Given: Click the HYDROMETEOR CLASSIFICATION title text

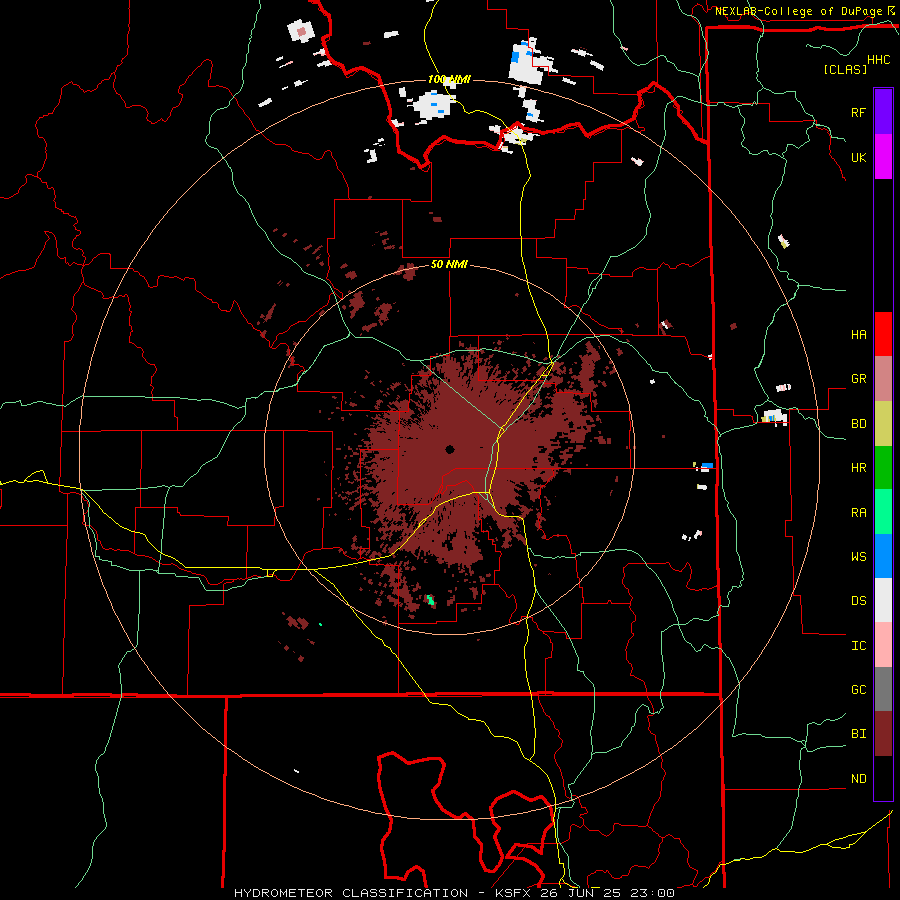Looking at the screenshot, I should click(x=351, y=893).
